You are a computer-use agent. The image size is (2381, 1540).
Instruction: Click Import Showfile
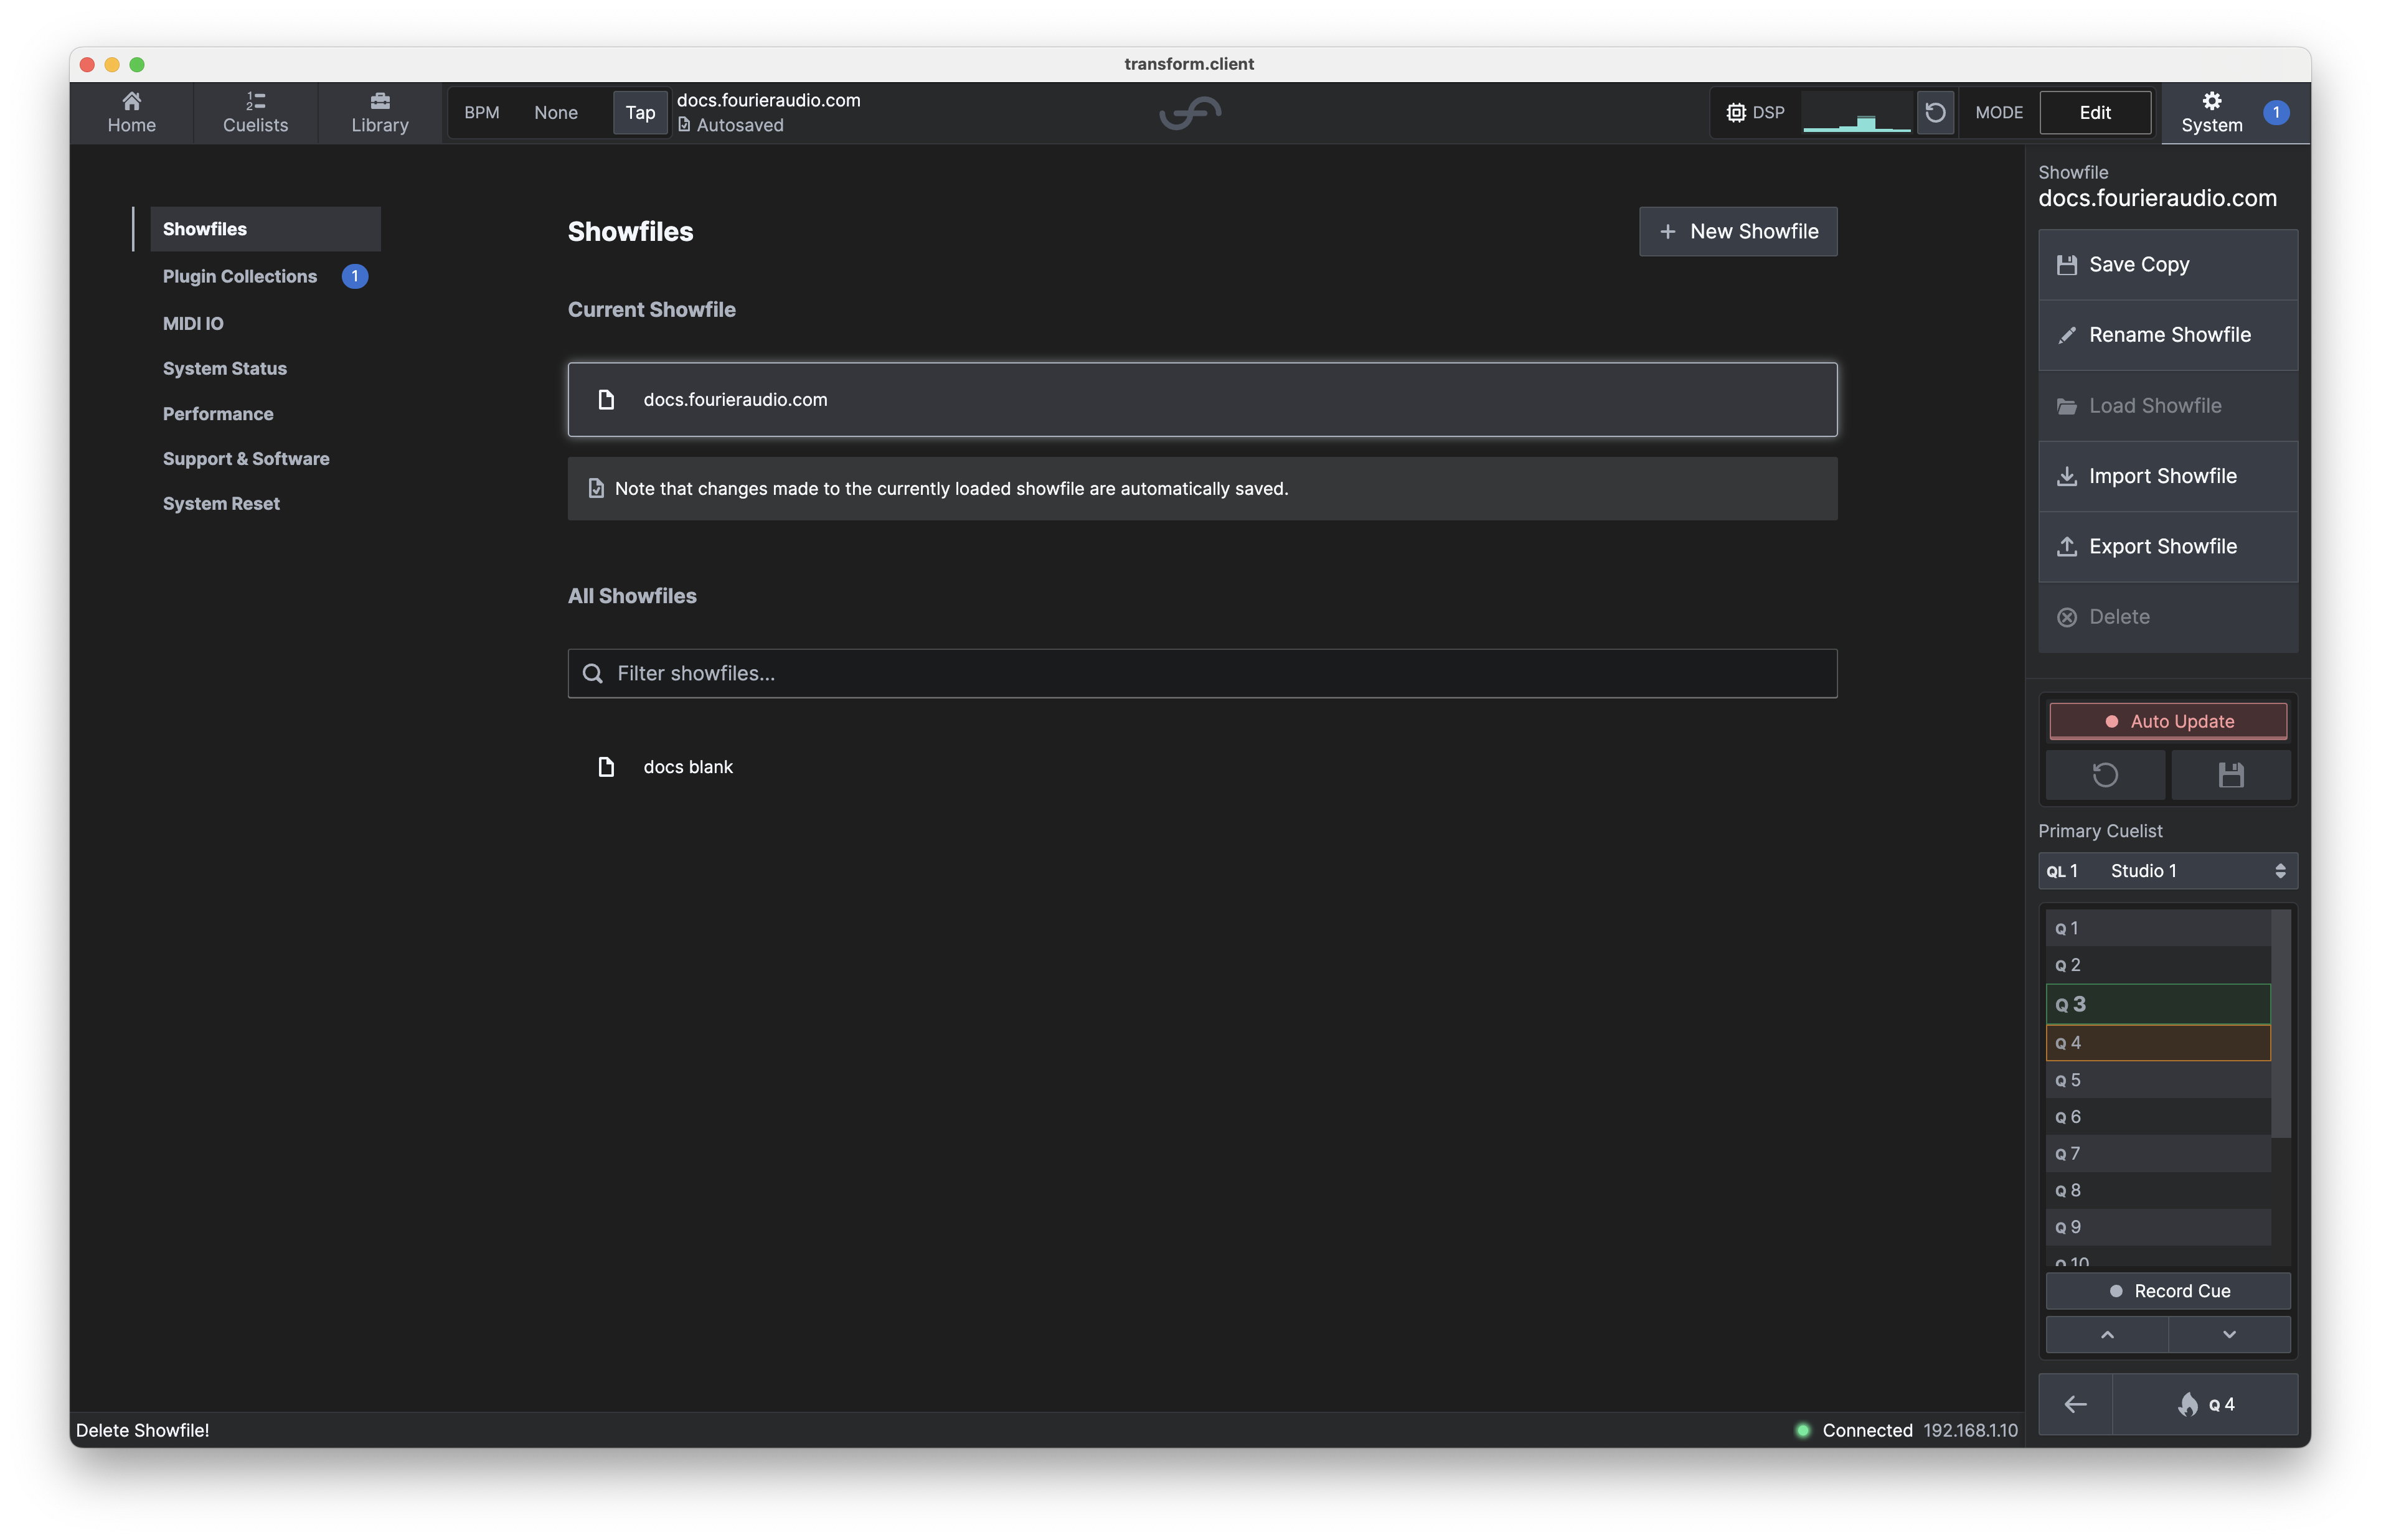tap(2167, 476)
